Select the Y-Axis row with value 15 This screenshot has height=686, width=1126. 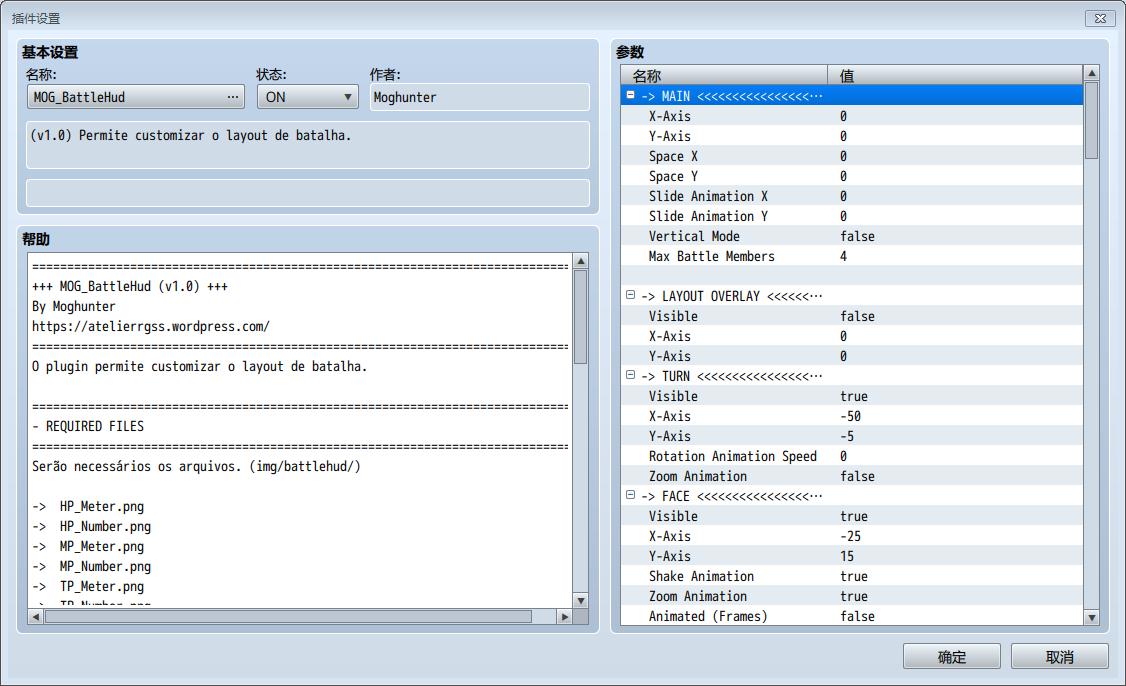coord(852,556)
